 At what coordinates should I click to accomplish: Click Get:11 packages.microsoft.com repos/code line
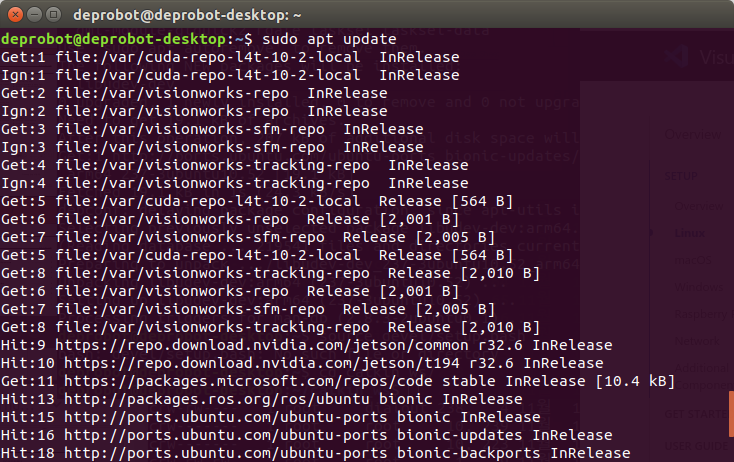coord(338,381)
